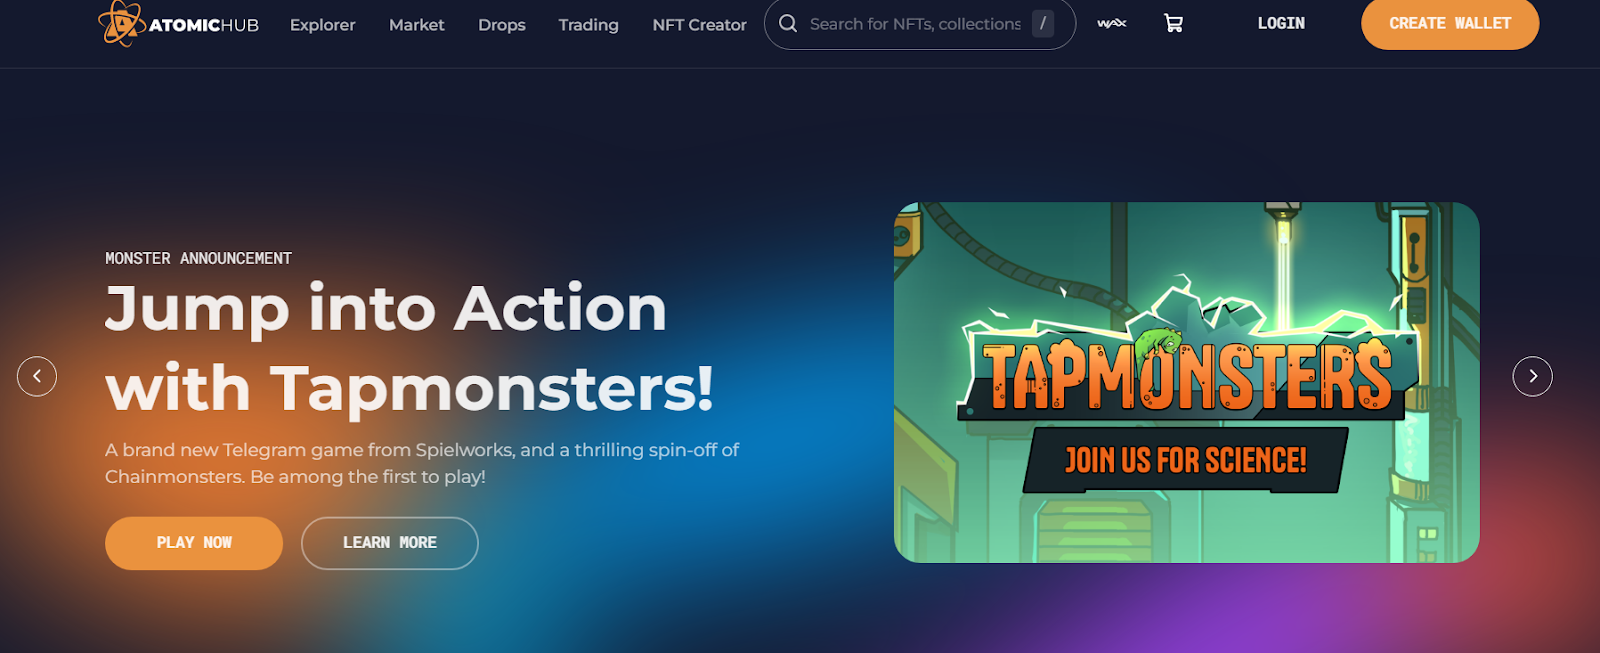Open the Drops menu
Viewport: 1600px width, 653px height.
click(x=502, y=25)
